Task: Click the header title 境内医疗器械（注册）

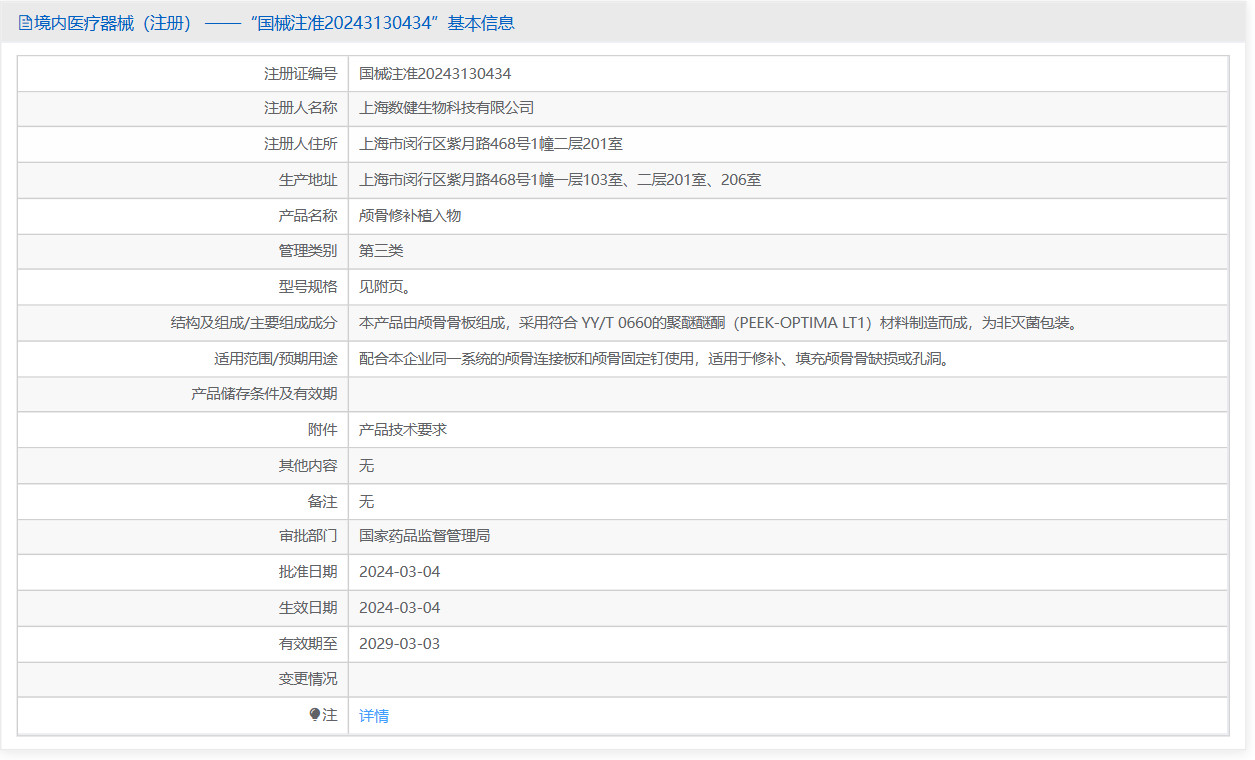Action: click(113, 23)
